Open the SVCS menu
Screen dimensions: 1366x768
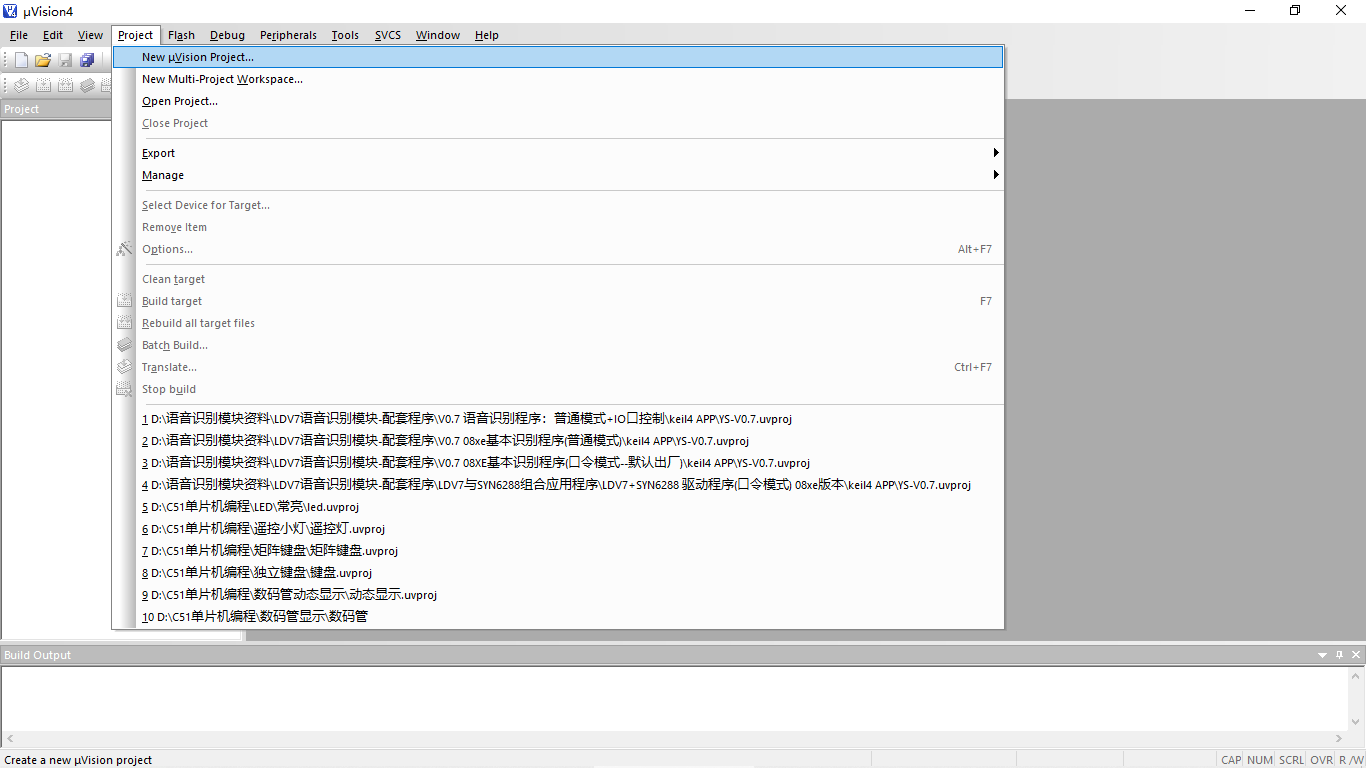(388, 35)
